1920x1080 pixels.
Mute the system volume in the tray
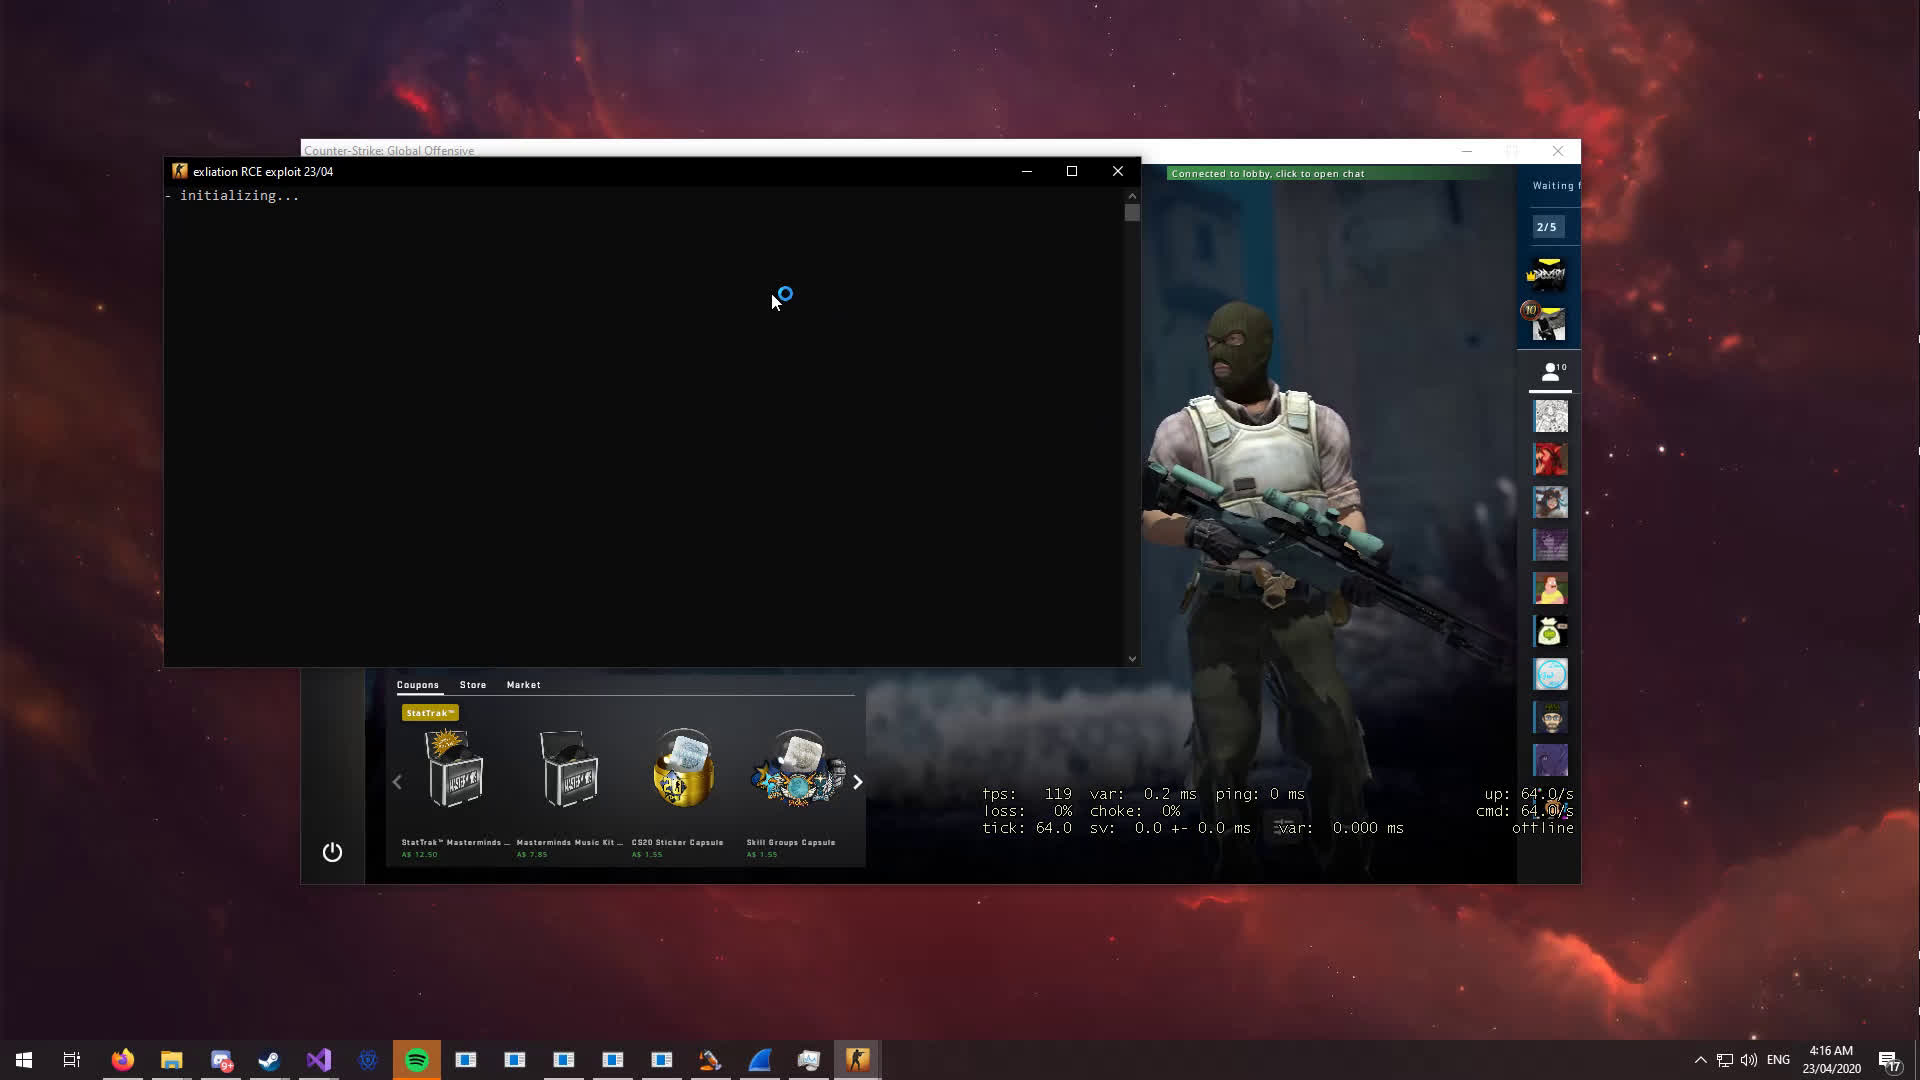(1749, 1059)
